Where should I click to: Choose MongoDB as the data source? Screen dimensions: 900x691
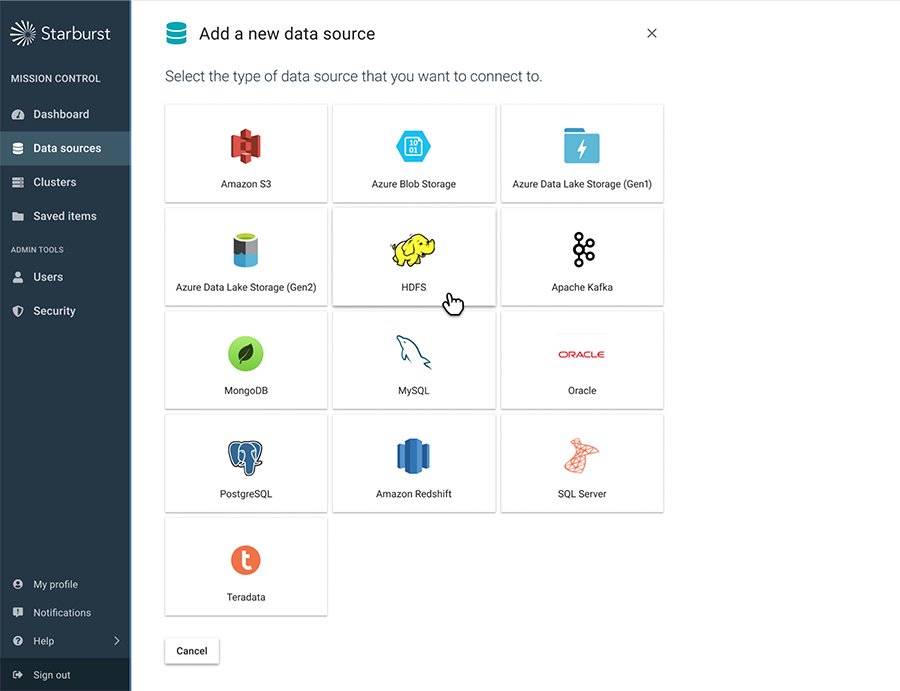(x=245, y=360)
